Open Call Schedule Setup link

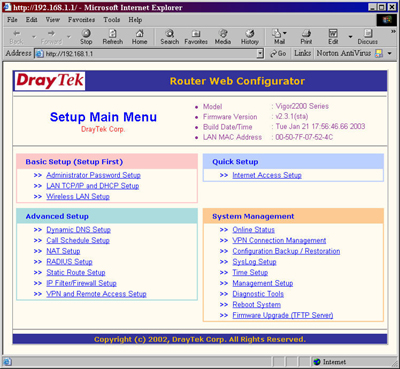[x=78, y=240]
